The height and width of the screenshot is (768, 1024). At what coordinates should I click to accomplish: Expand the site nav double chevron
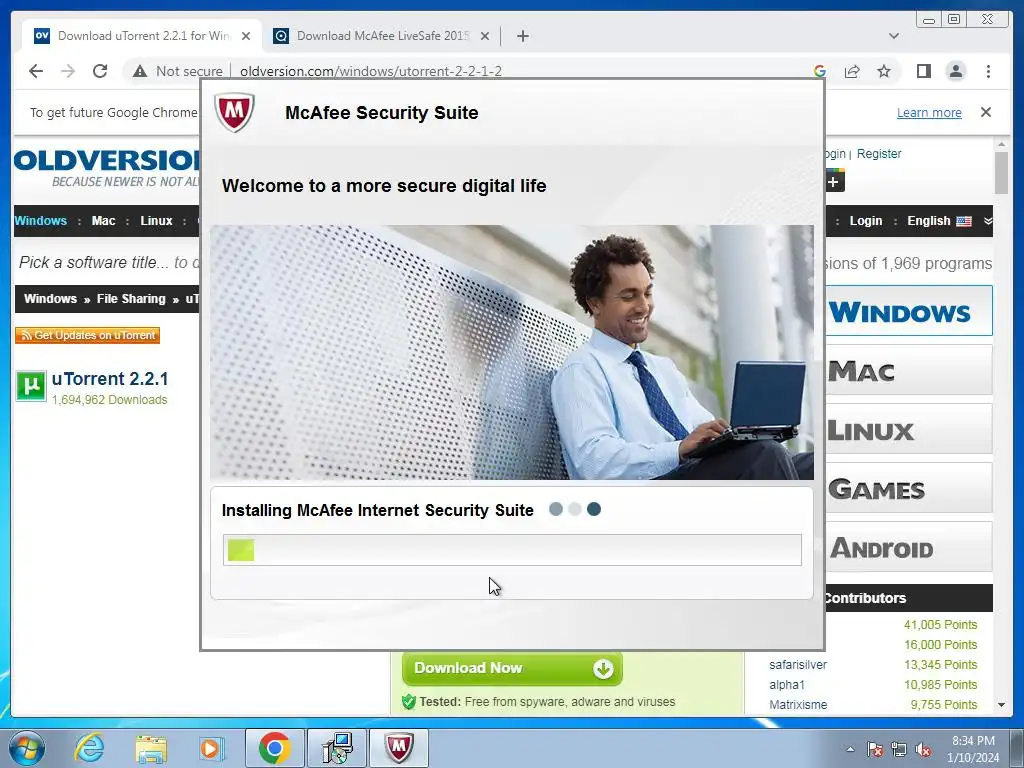(x=987, y=221)
